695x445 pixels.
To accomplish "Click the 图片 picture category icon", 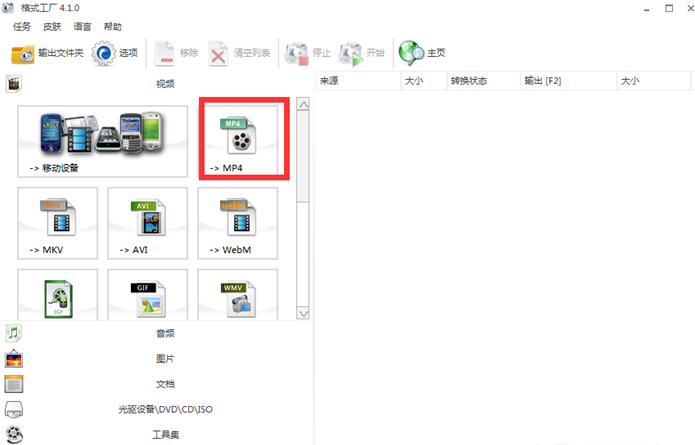I will coord(14,358).
